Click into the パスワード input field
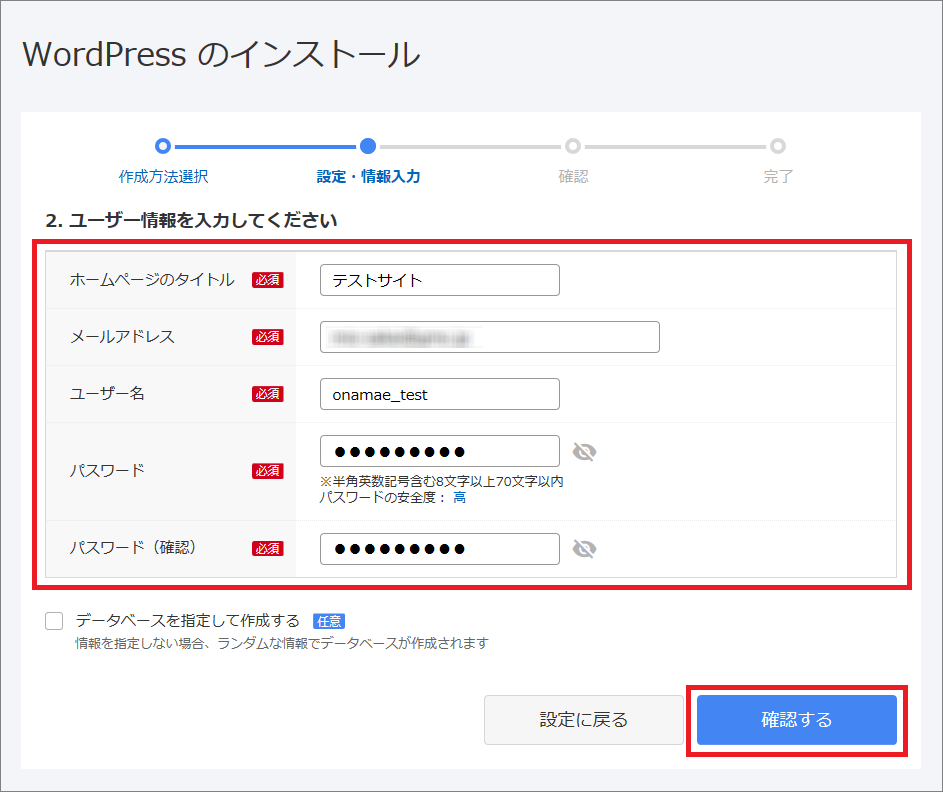The image size is (943, 792). point(440,451)
